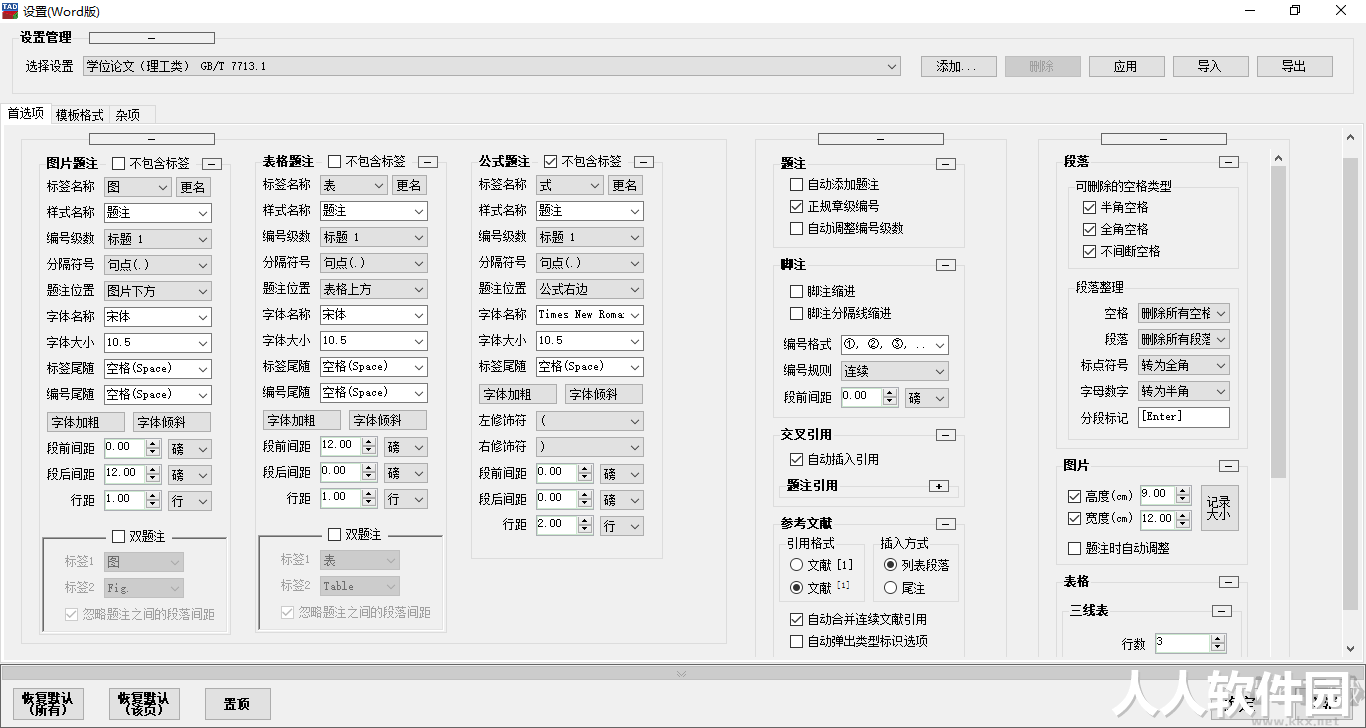Click 更名 button in 表格题注
This screenshot has width=1366, height=728.
tap(409, 186)
